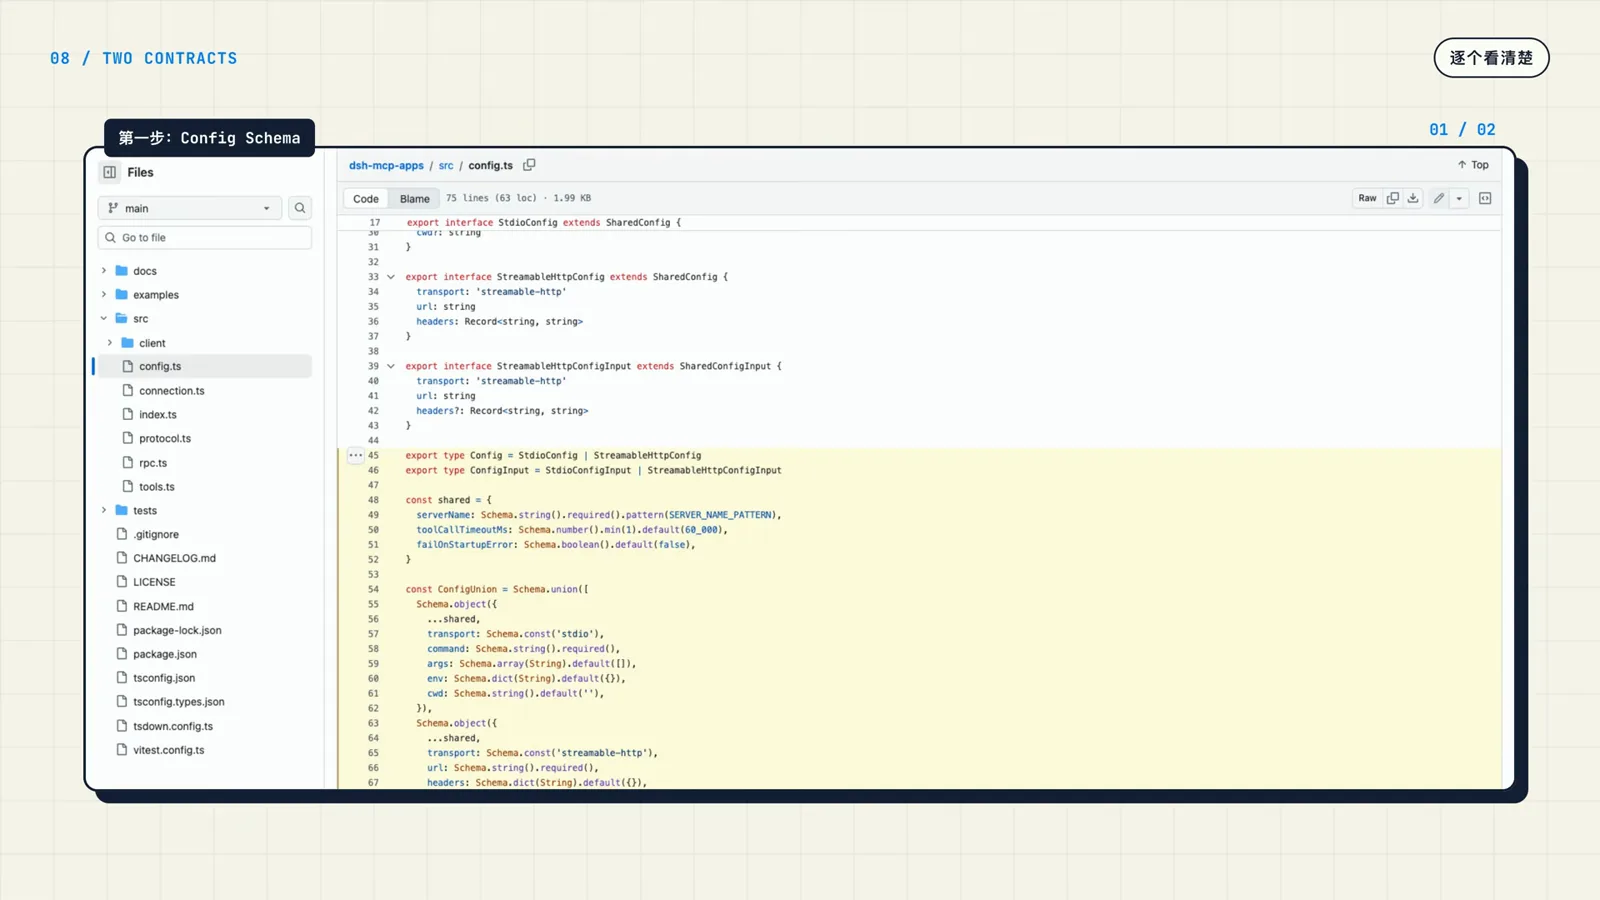Focus the Go to file input
1600x900 pixels.
tap(205, 238)
